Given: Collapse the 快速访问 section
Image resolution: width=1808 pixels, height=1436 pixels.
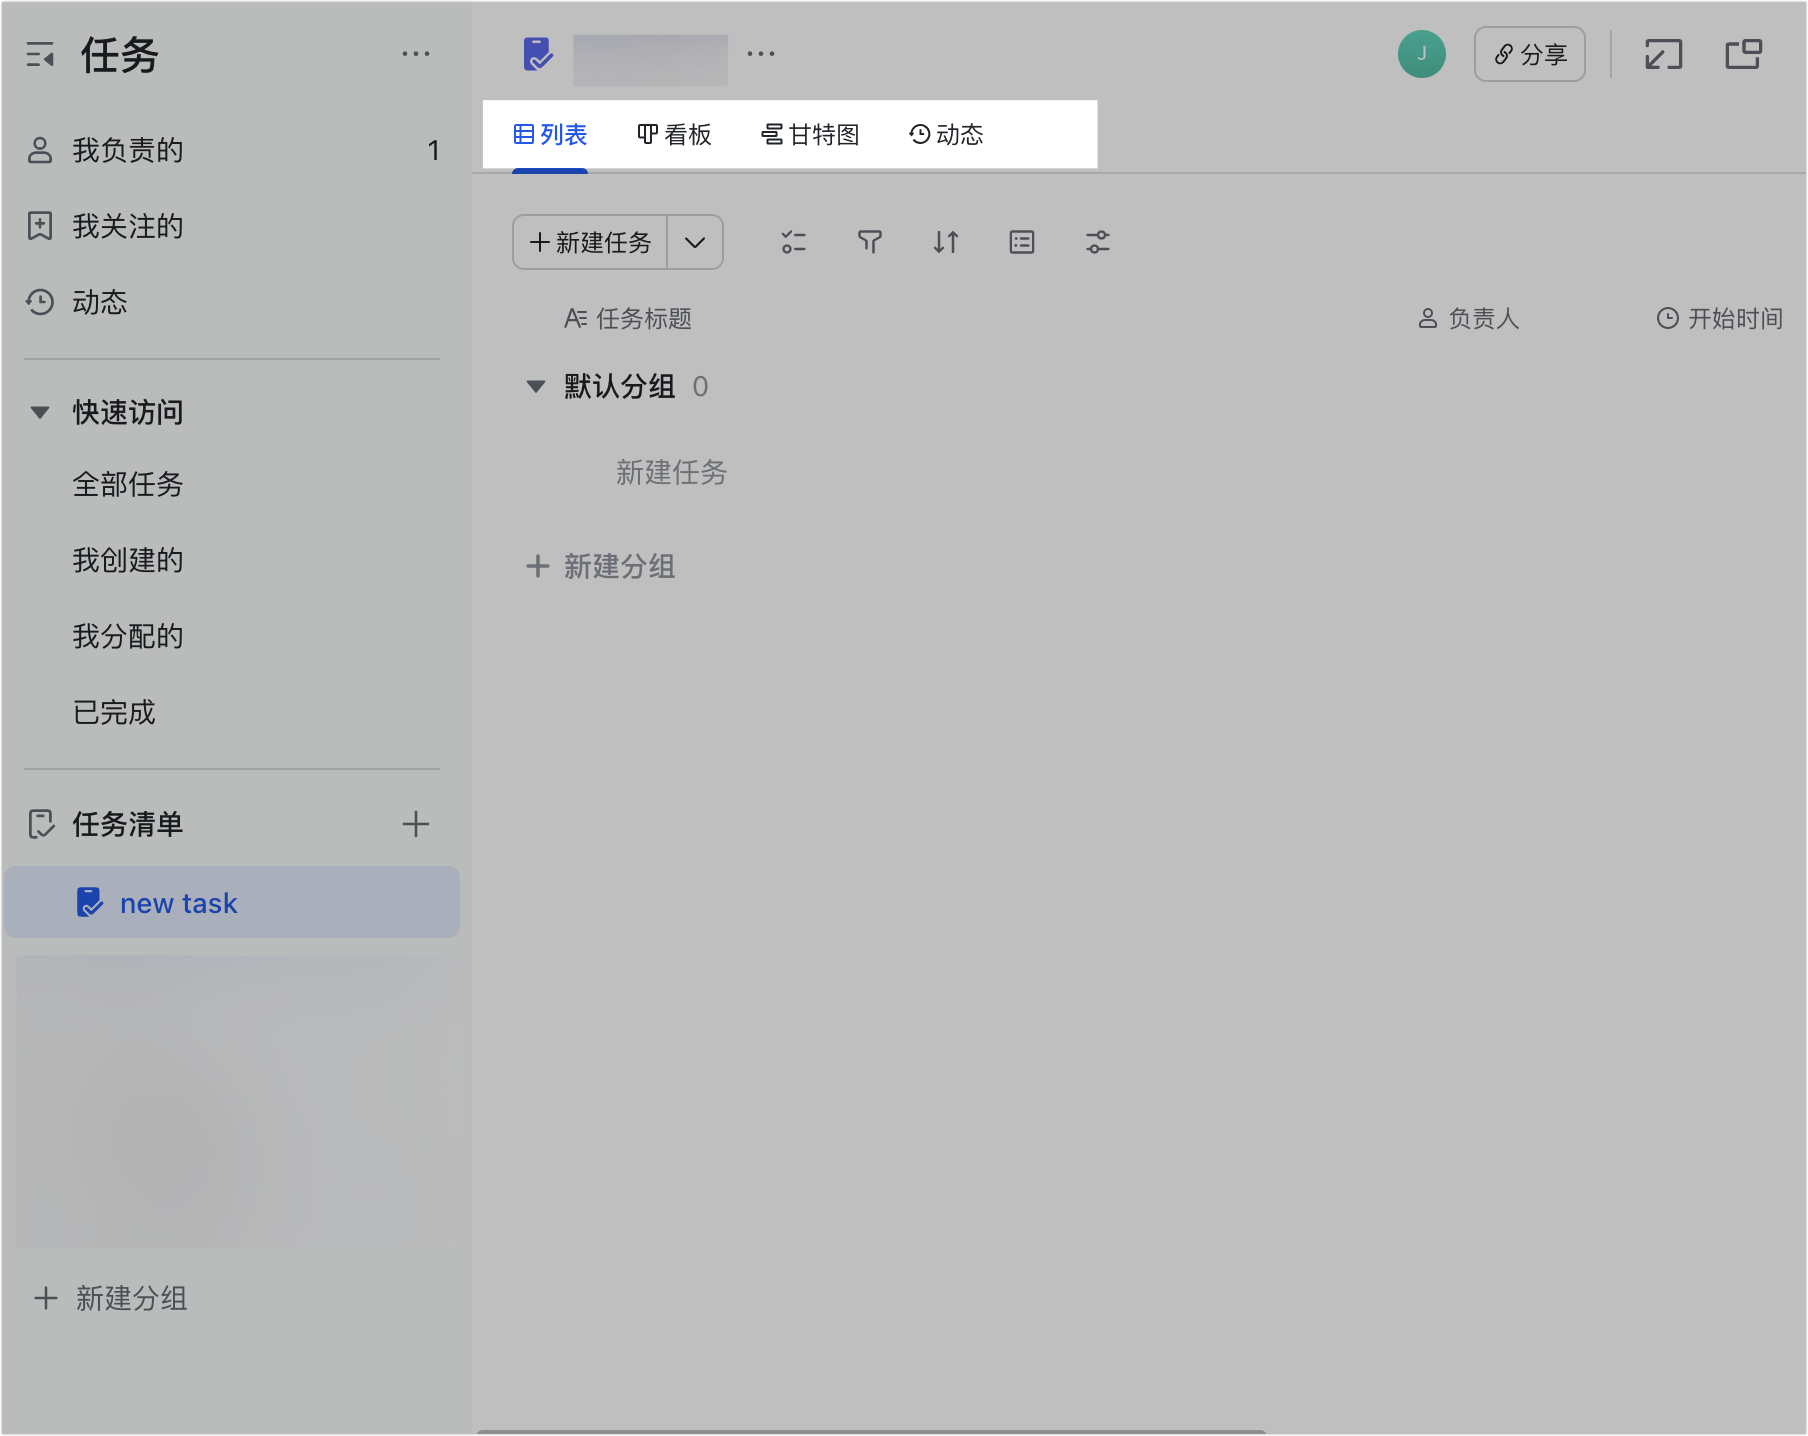Looking at the screenshot, I should (x=40, y=412).
